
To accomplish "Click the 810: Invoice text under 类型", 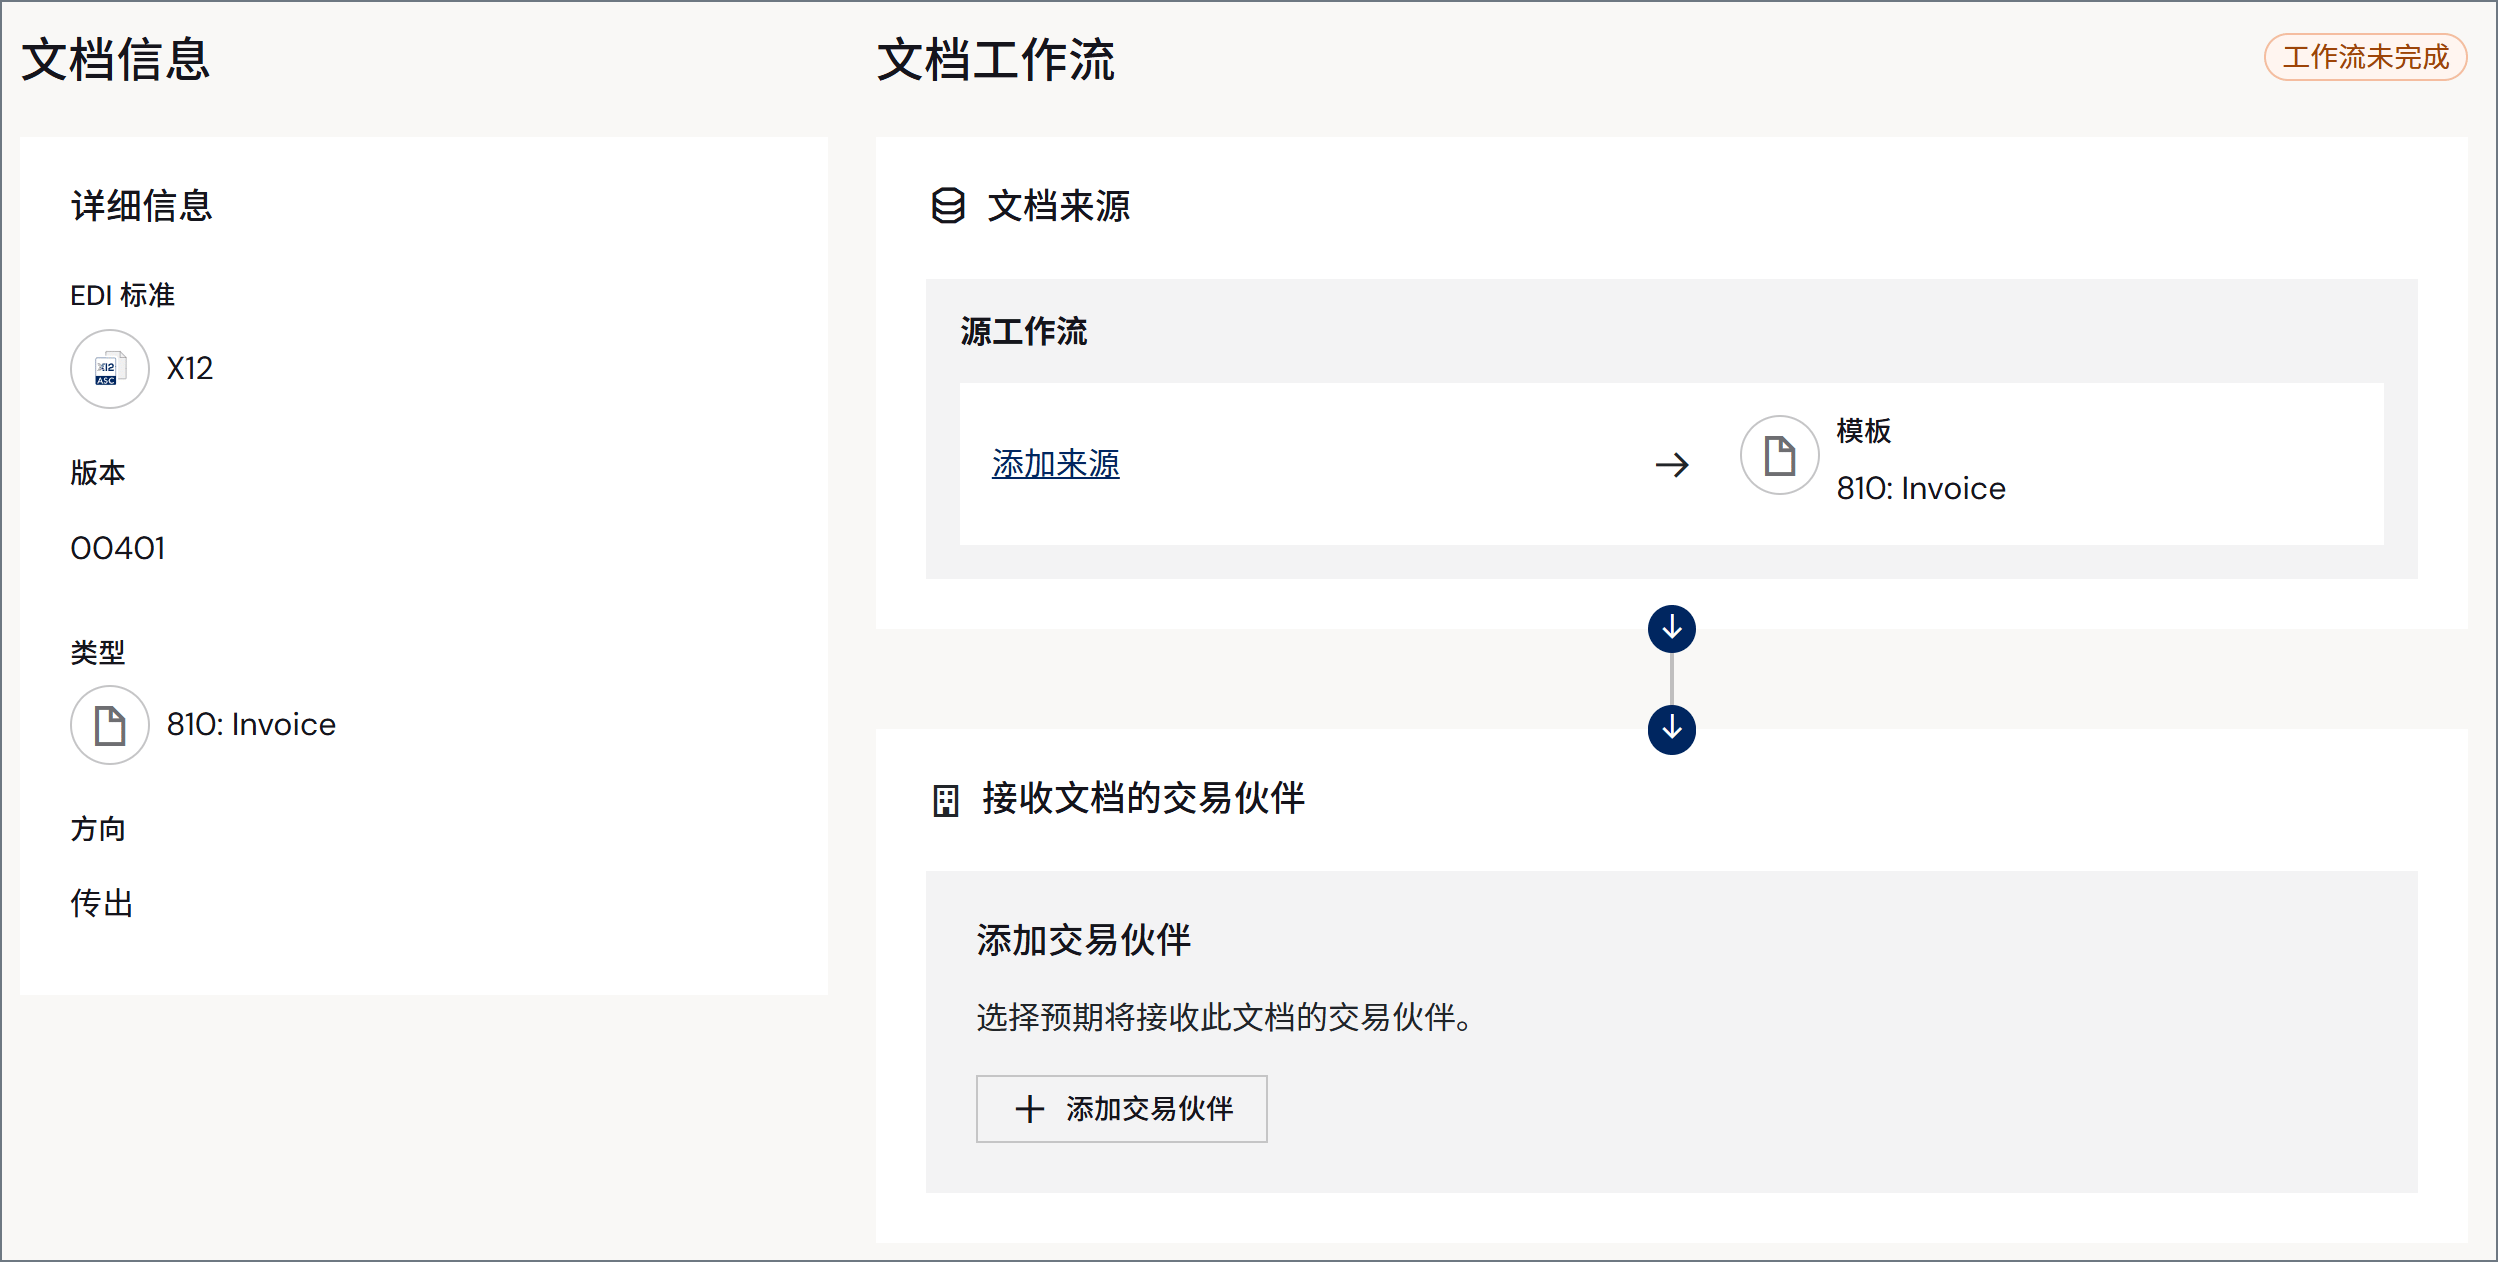I will point(251,725).
